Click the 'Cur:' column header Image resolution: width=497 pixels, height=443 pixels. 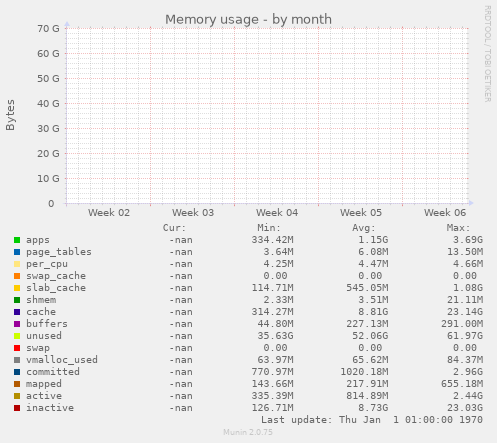pyautogui.click(x=174, y=228)
